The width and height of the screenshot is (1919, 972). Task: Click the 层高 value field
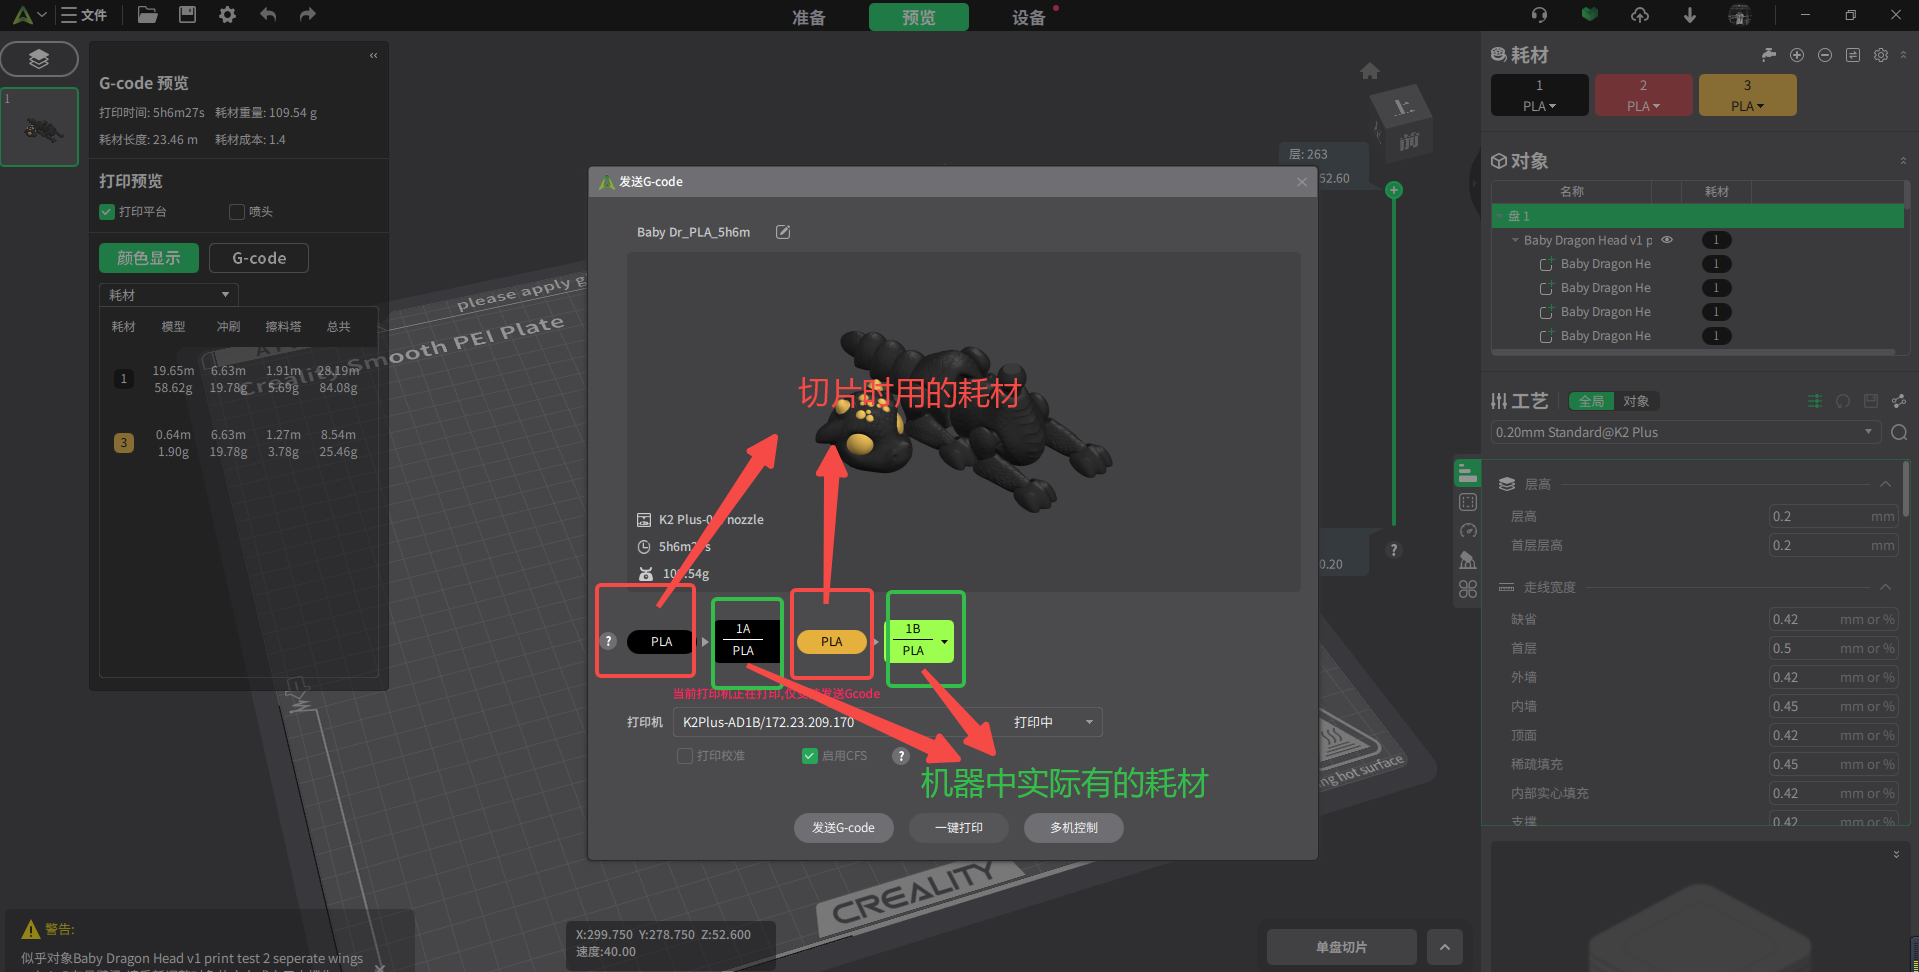pos(1833,516)
